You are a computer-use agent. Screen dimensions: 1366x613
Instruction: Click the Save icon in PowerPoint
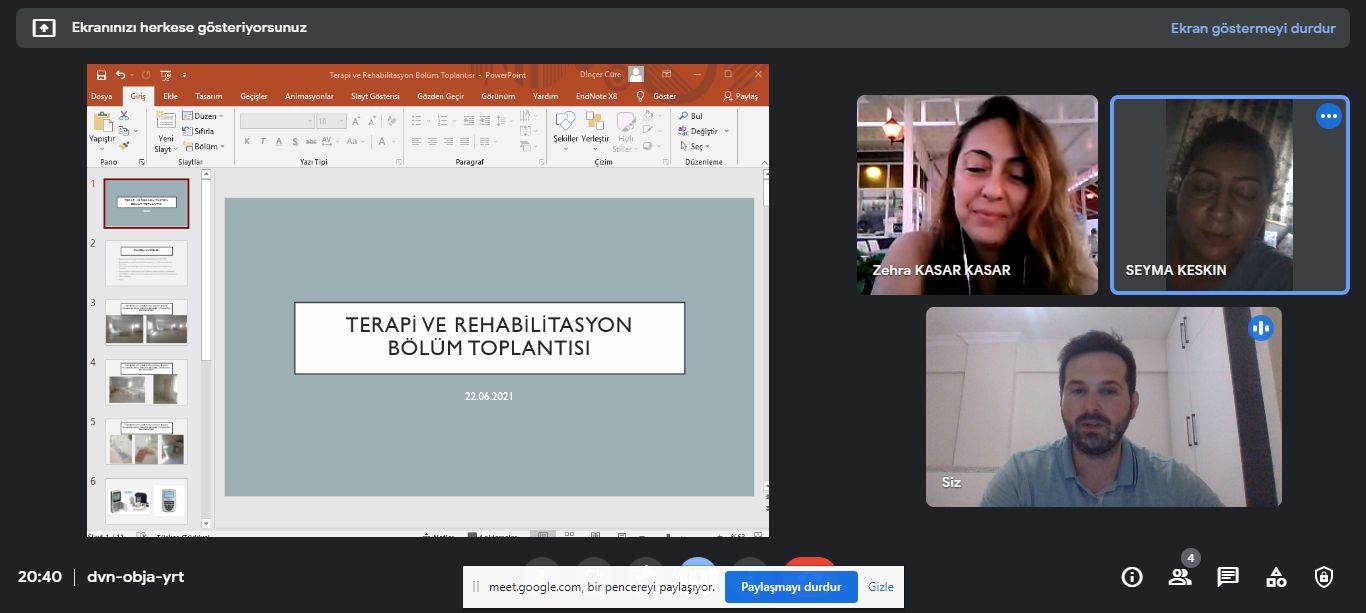click(x=101, y=75)
